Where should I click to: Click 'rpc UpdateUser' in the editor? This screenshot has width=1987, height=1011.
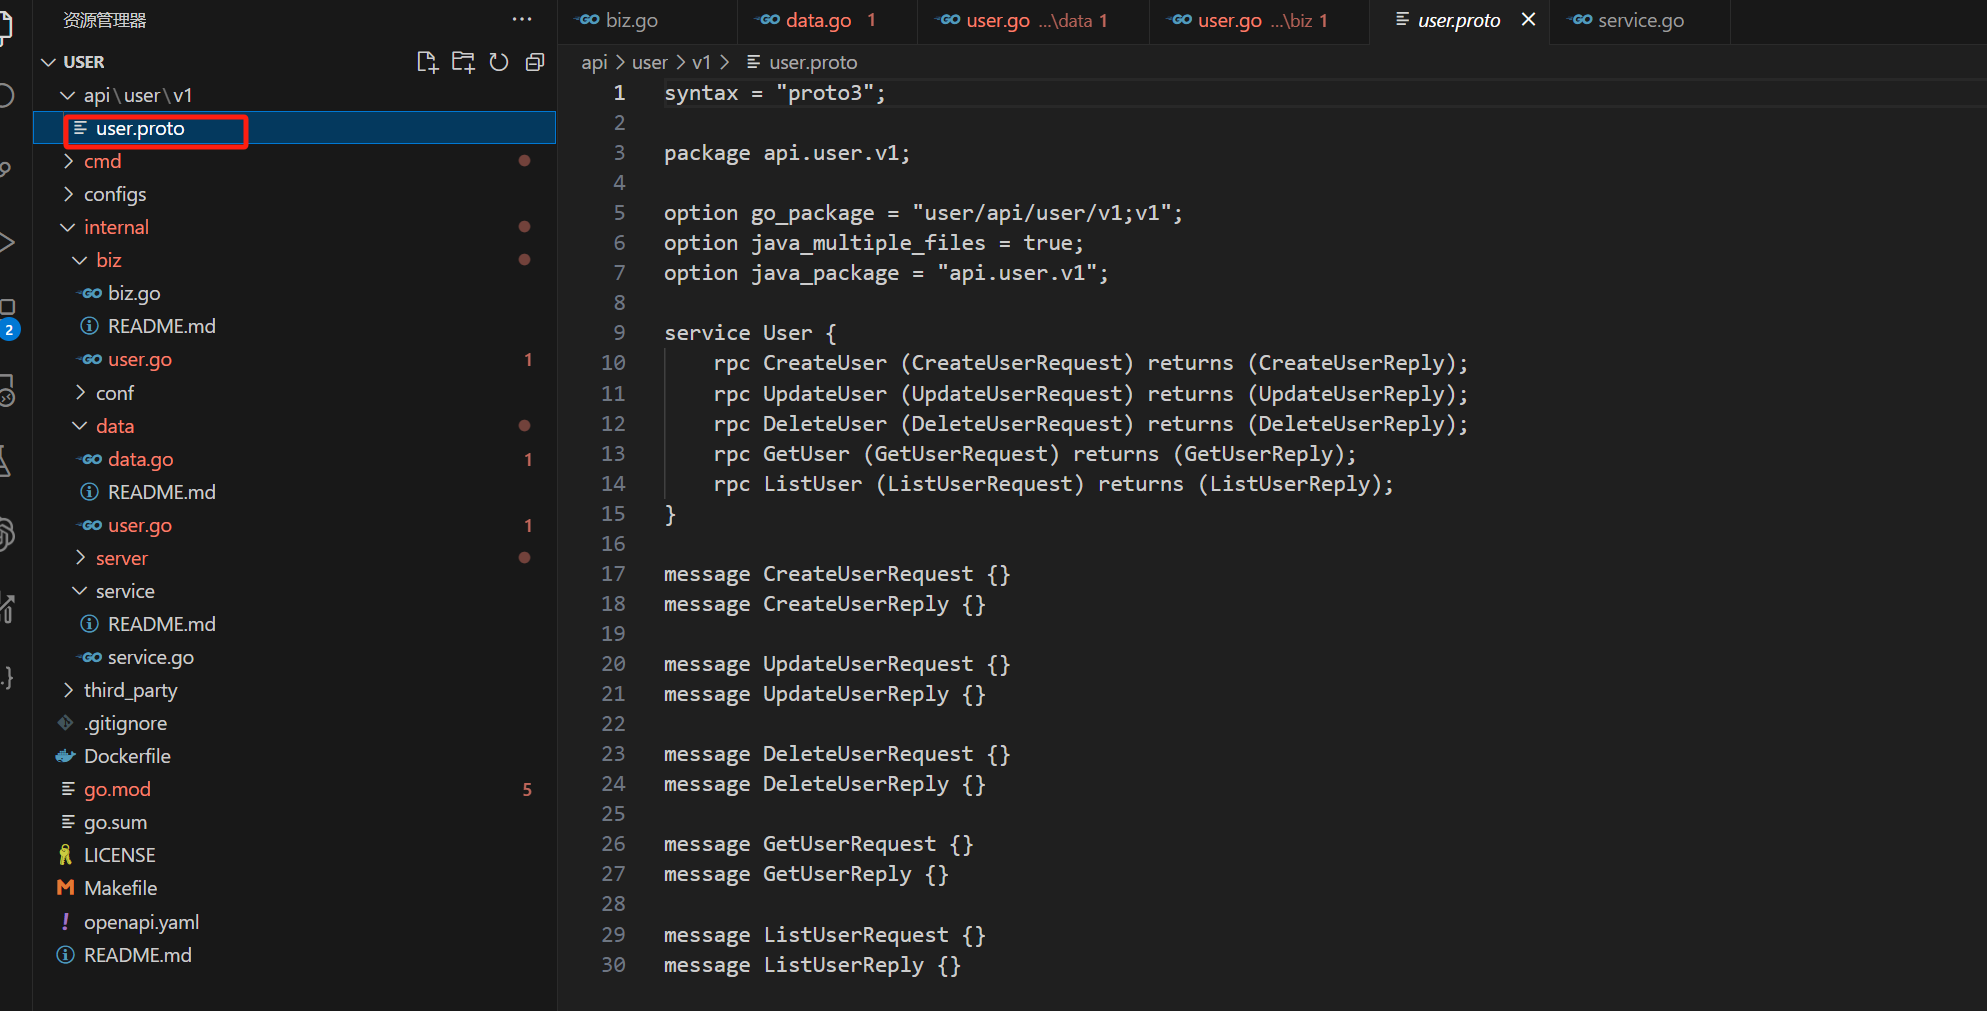tap(800, 394)
